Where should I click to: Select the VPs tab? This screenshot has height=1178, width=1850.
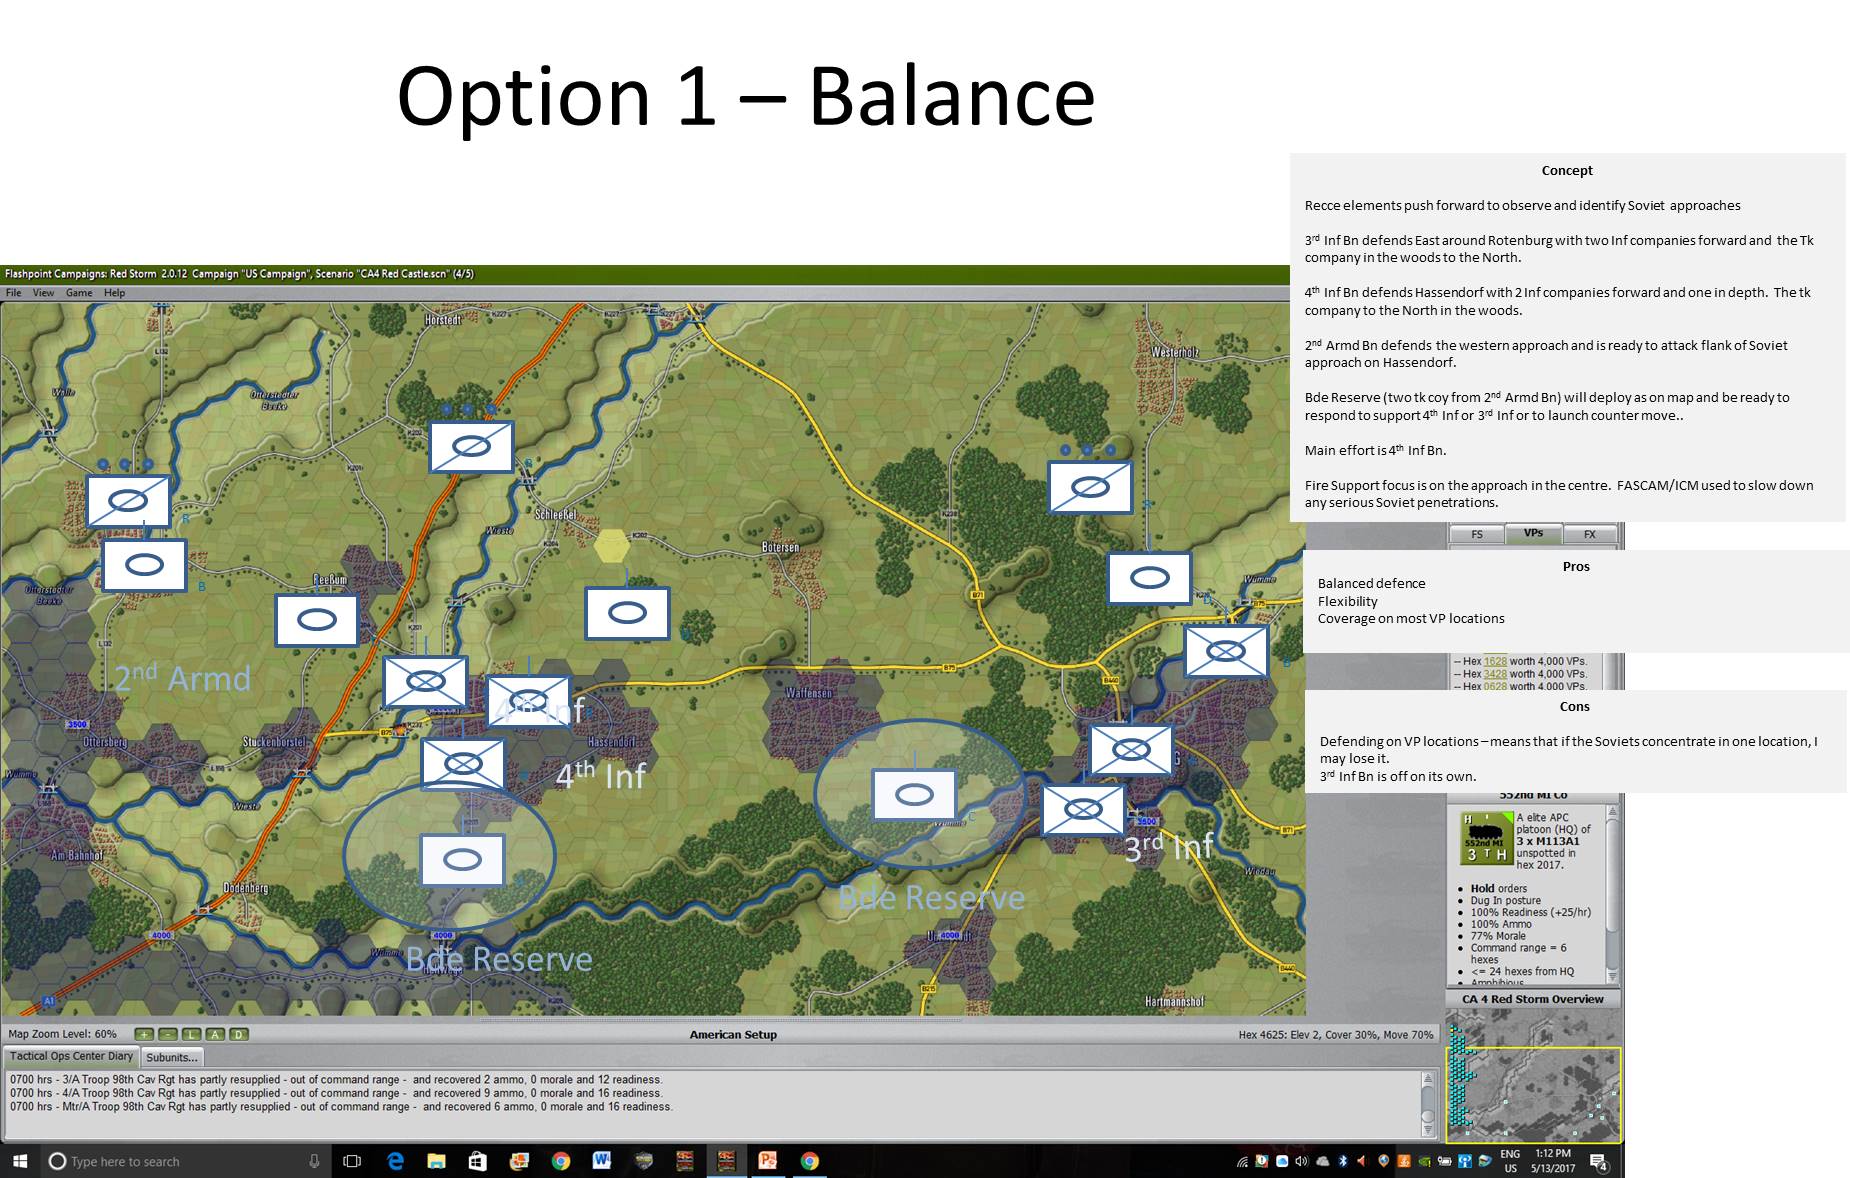tap(1533, 533)
